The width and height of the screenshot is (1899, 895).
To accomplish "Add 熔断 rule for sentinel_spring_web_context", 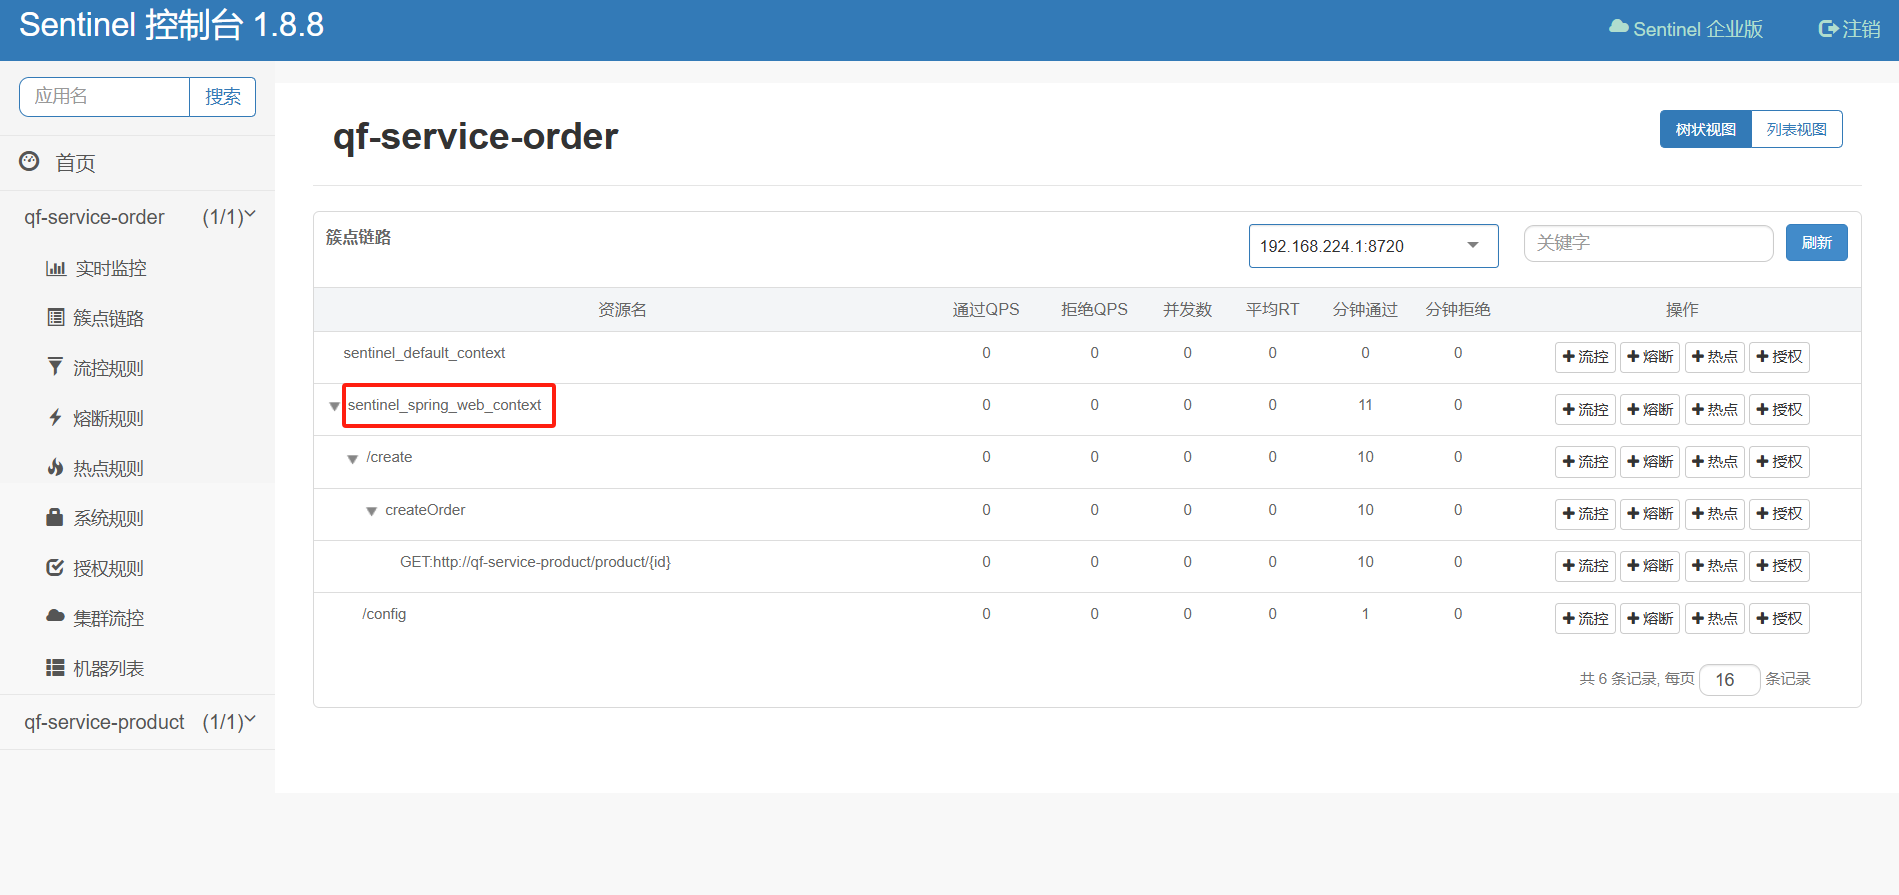I will click(x=1650, y=409).
